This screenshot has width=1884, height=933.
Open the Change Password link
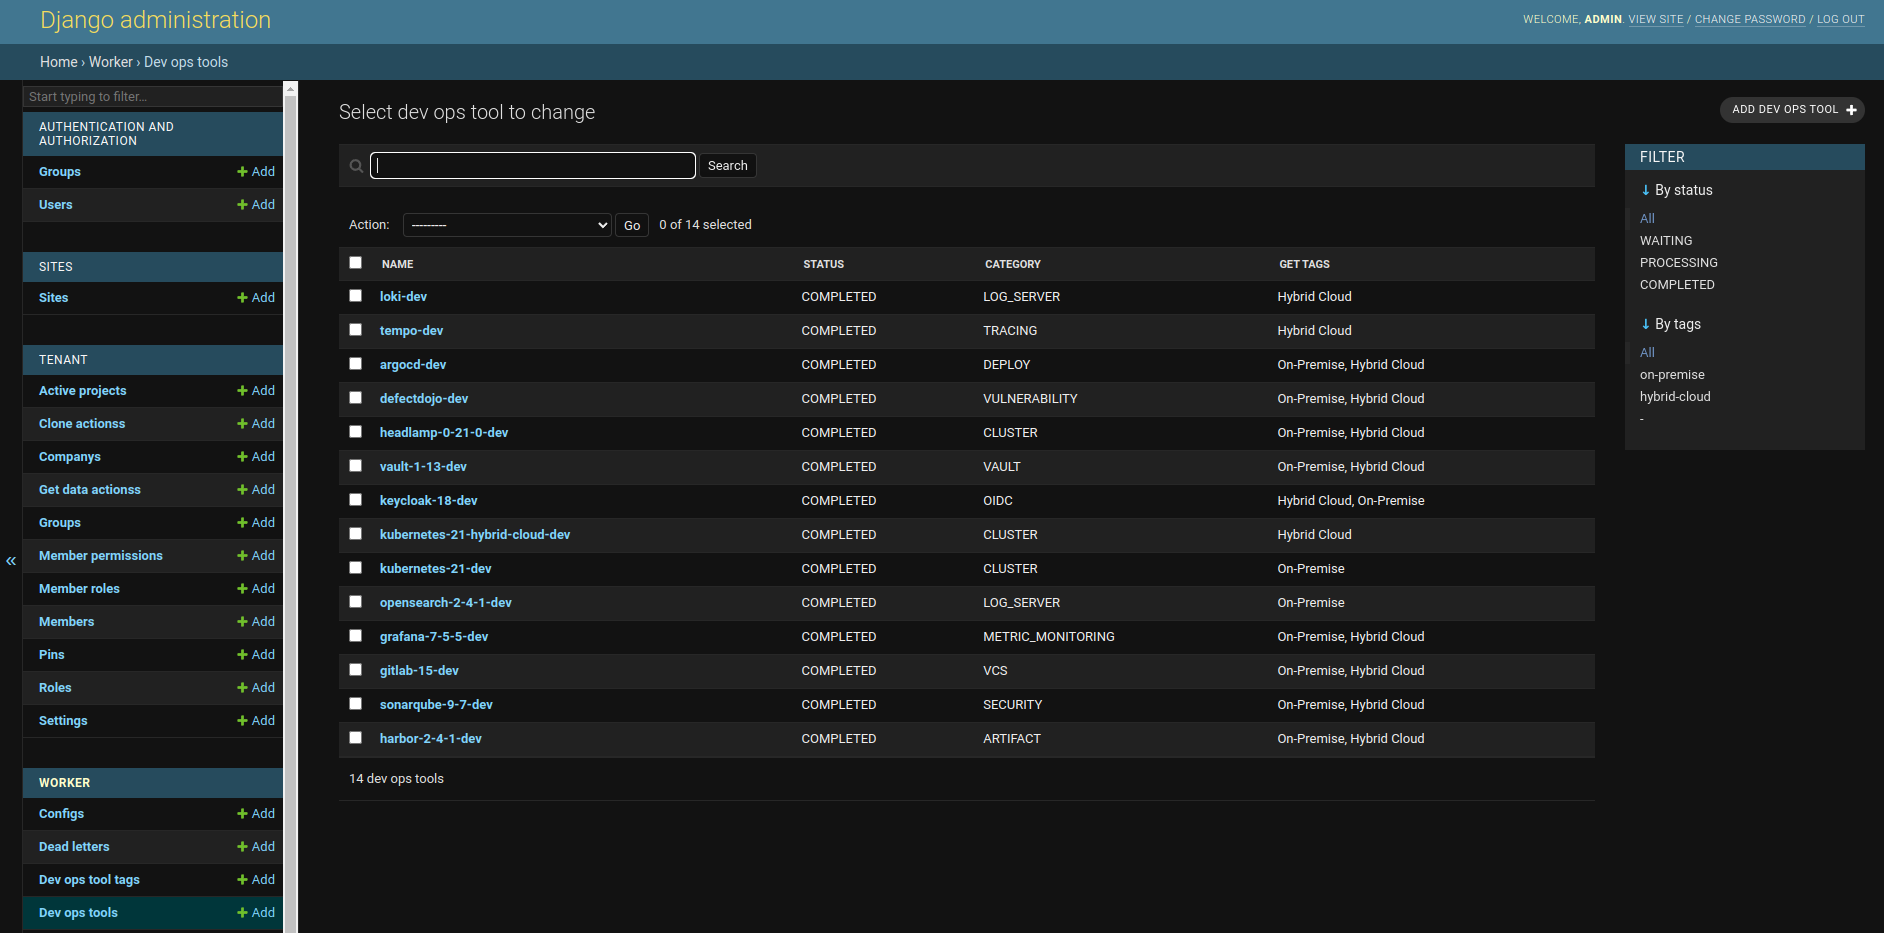click(1750, 19)
